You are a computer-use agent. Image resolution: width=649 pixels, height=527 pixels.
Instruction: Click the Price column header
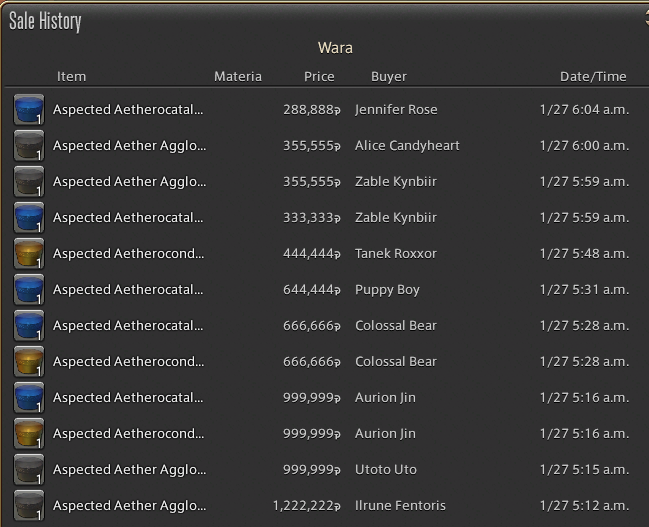(319, 77)
